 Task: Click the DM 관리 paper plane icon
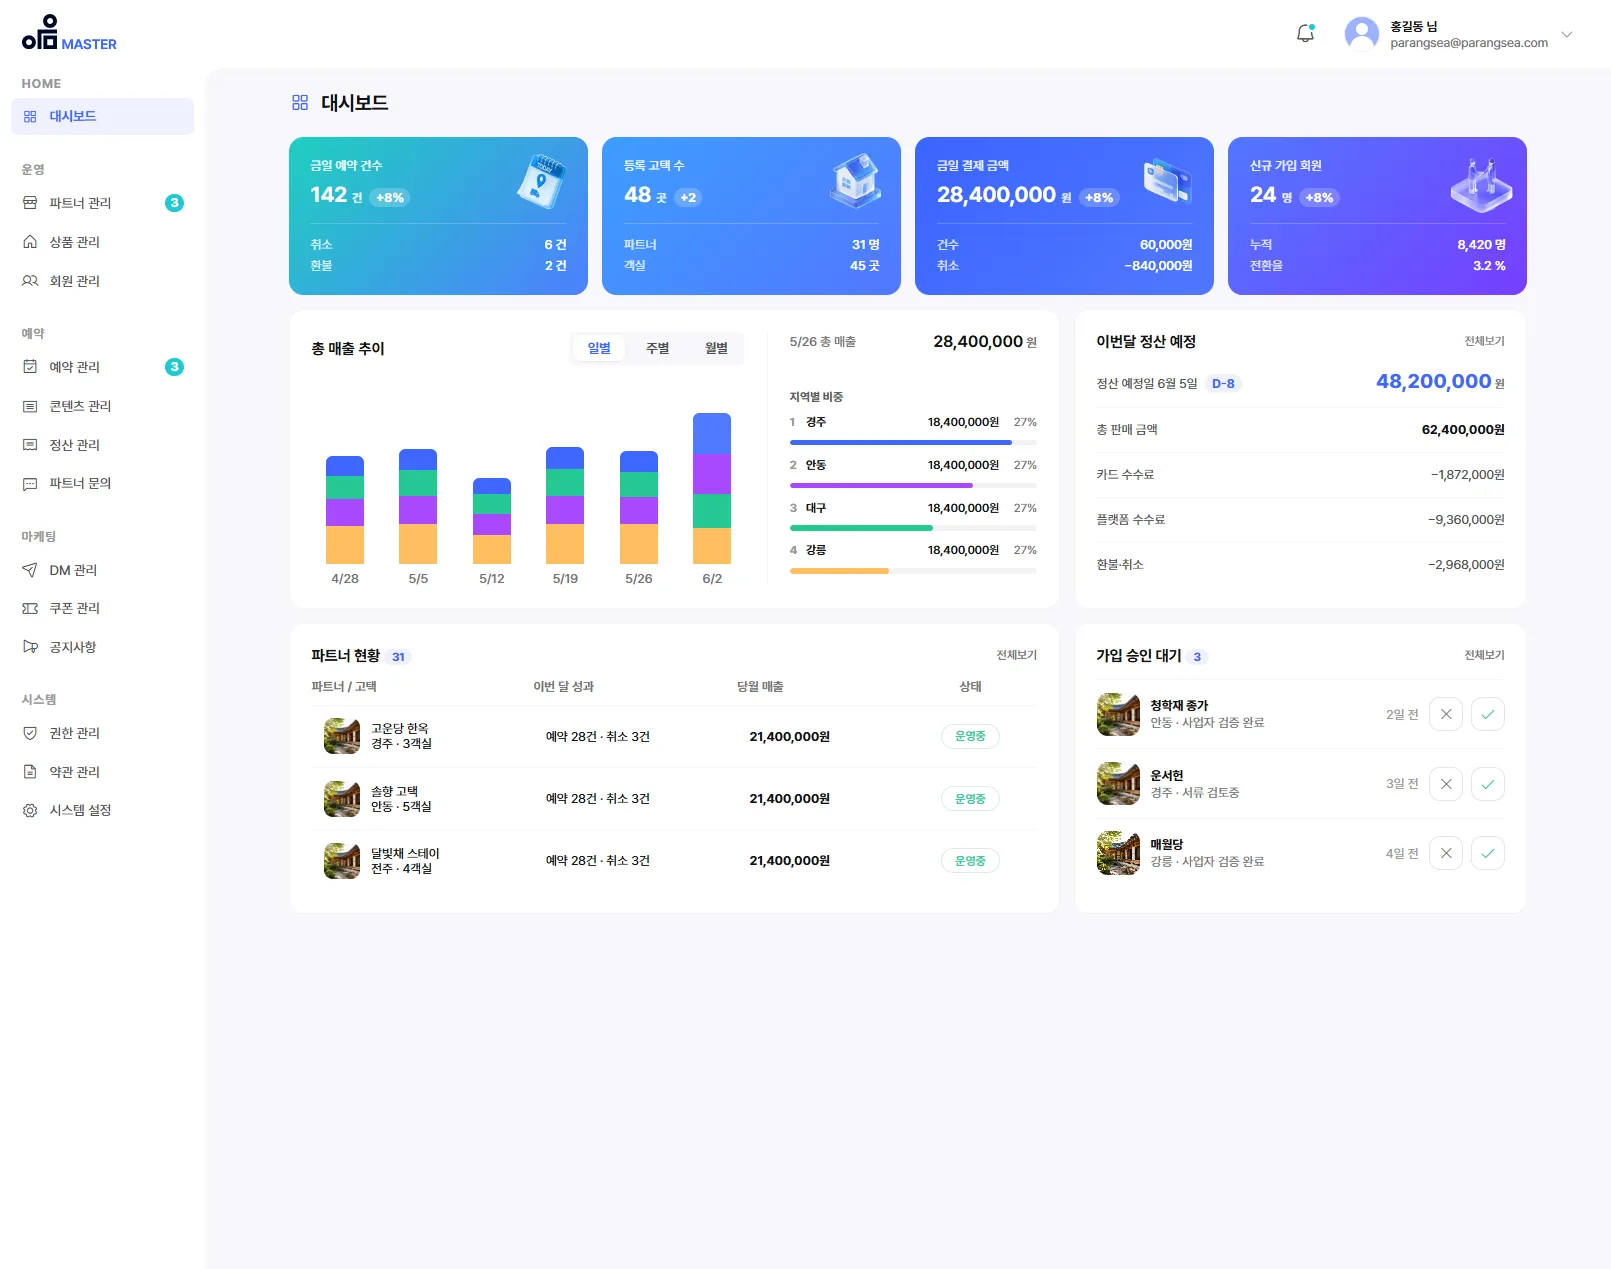30,570
